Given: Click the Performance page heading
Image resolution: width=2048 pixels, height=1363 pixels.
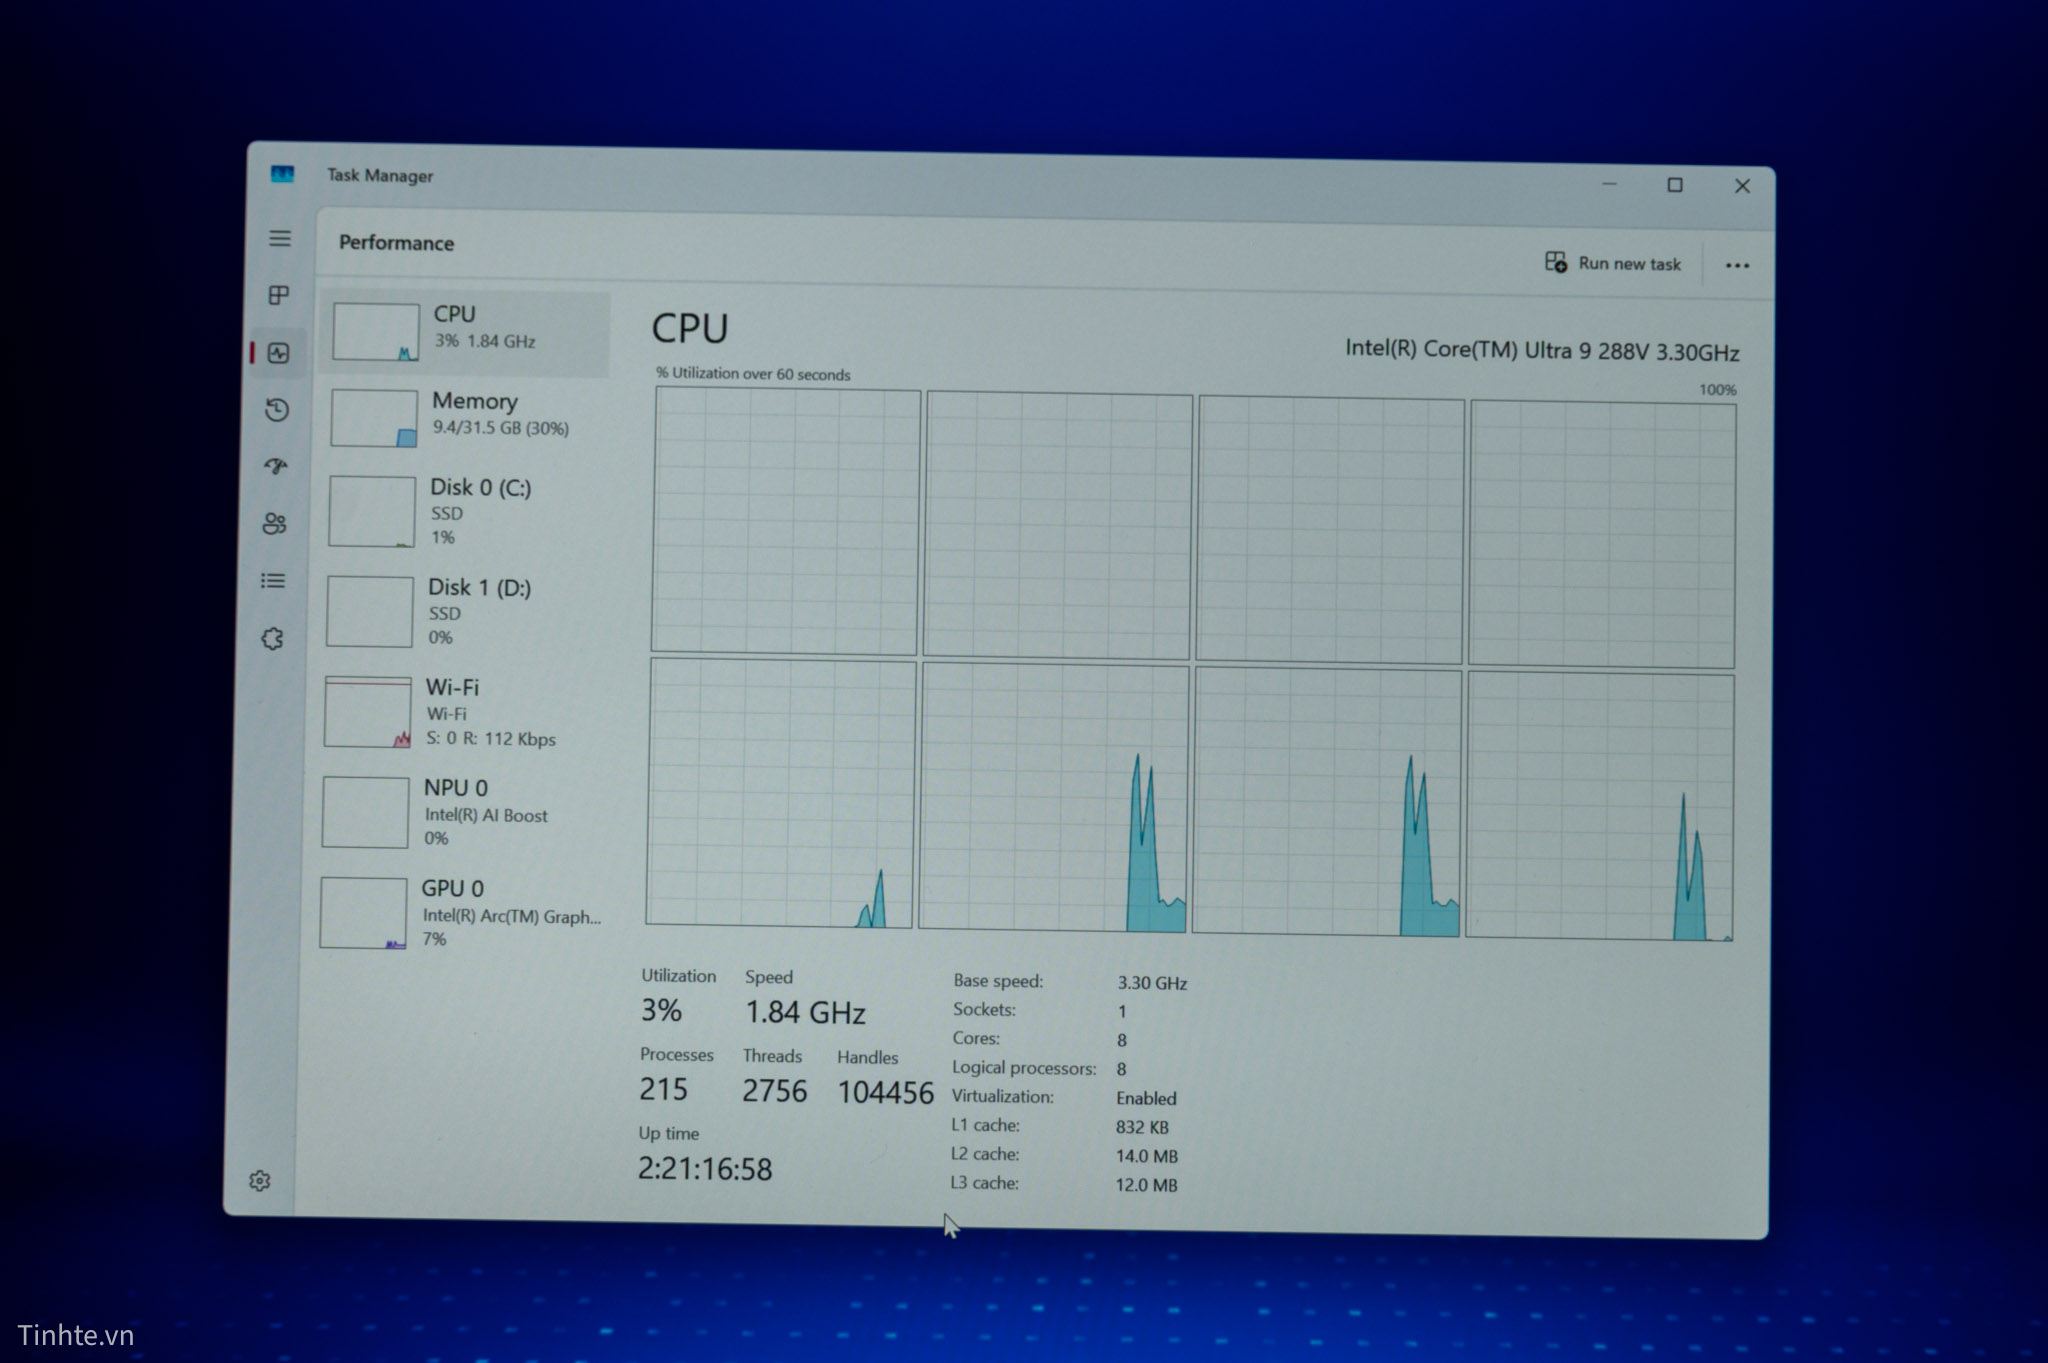Looking at the screenshot, I should tap(396, 243).
